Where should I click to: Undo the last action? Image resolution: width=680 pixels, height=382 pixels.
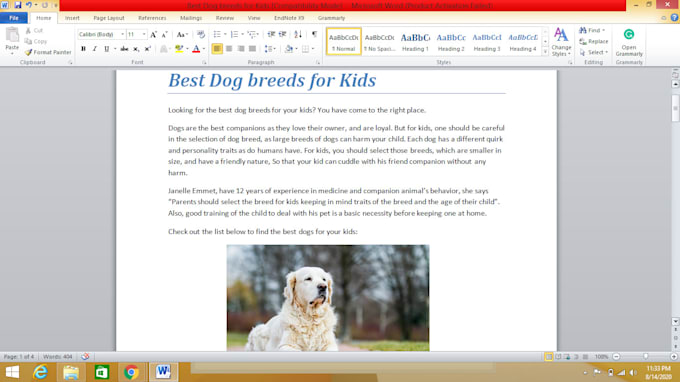pyautogui.click(x=29, y=5)
